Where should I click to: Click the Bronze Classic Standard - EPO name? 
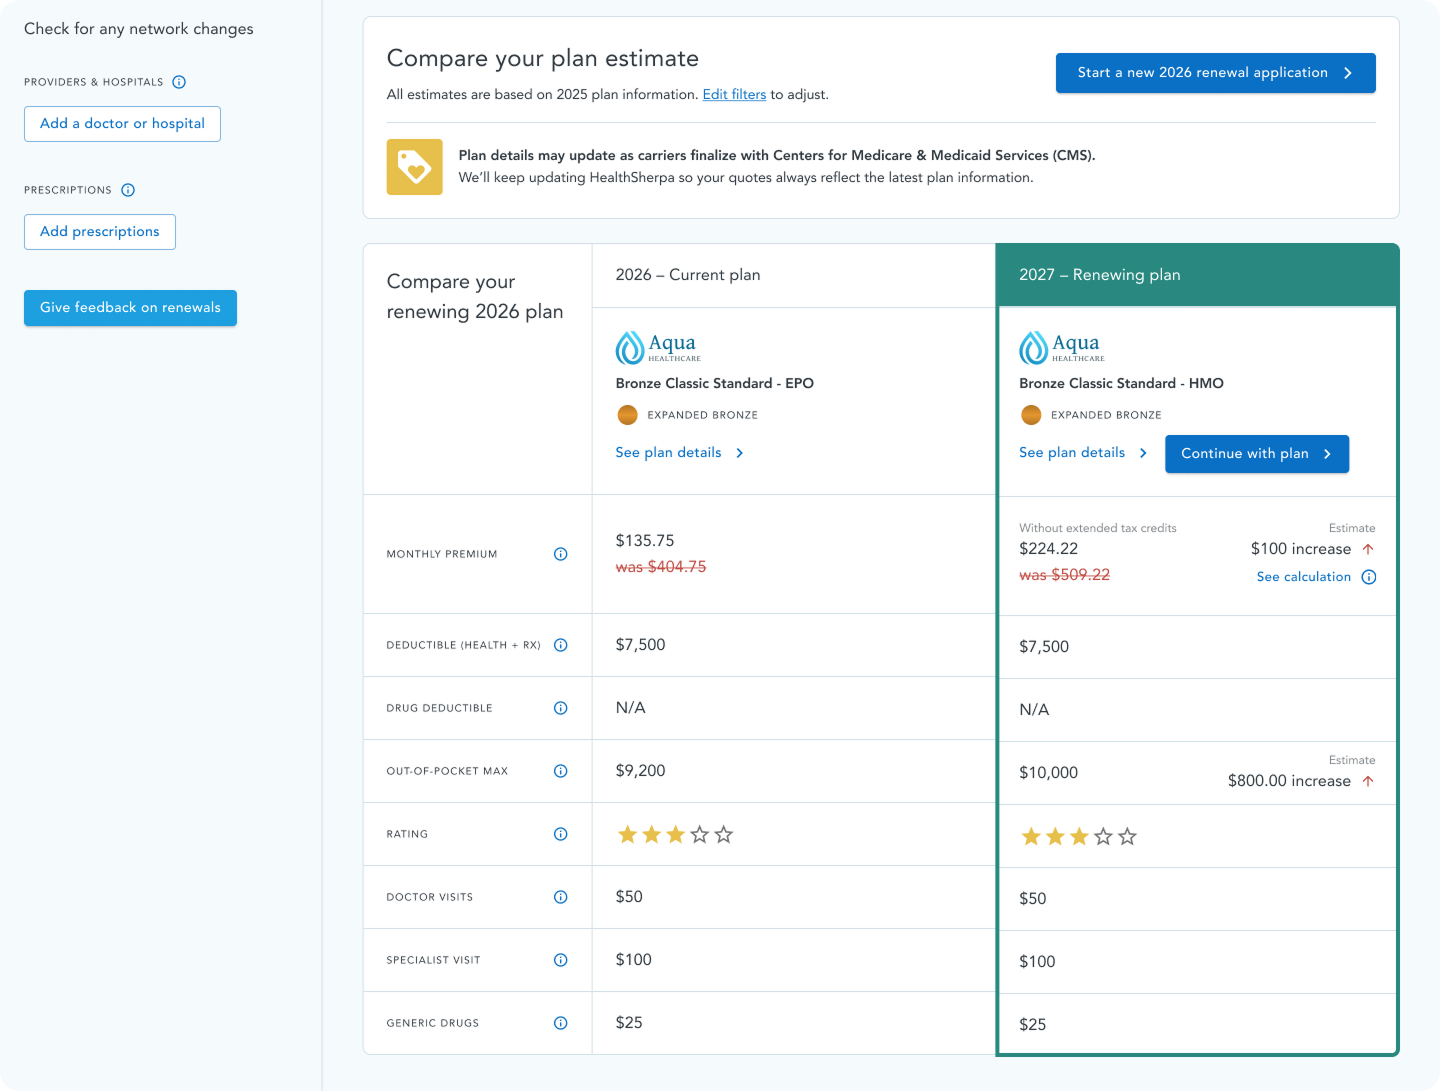(x=715, y=383)
